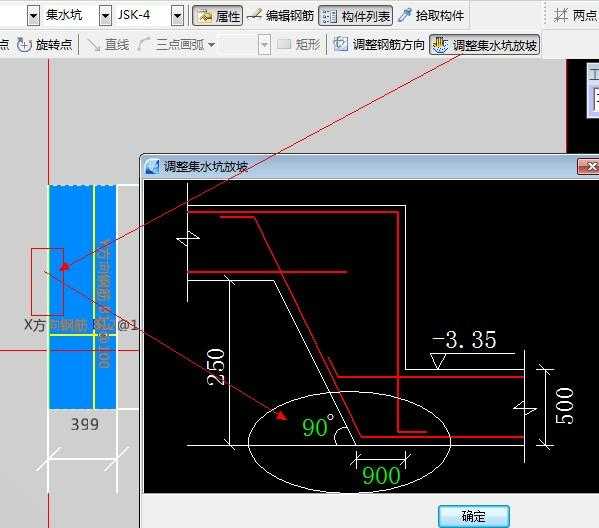This screenshot has width=599, height=528.
Task: Select the 三点画弧 three-point arc tool
Action: coord(170,45)
